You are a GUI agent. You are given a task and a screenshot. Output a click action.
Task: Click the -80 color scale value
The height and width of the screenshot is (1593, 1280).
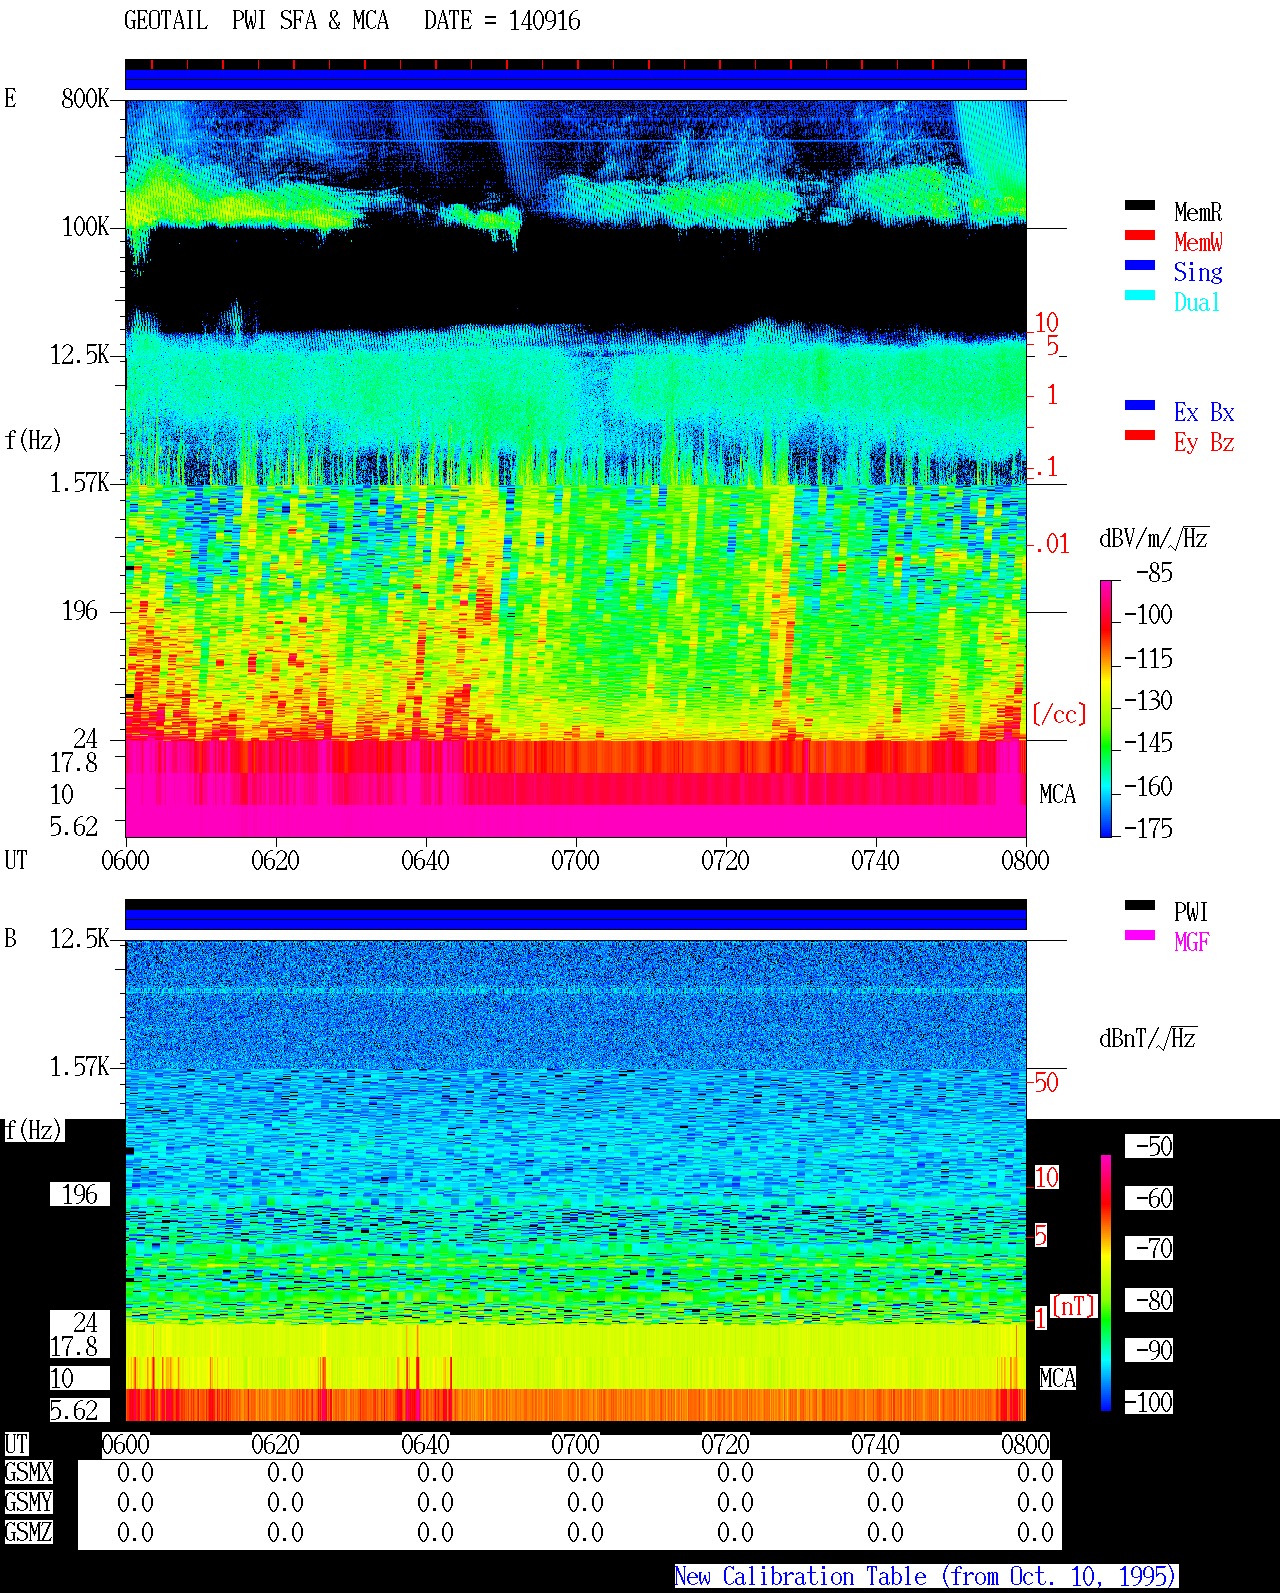1149,1300
